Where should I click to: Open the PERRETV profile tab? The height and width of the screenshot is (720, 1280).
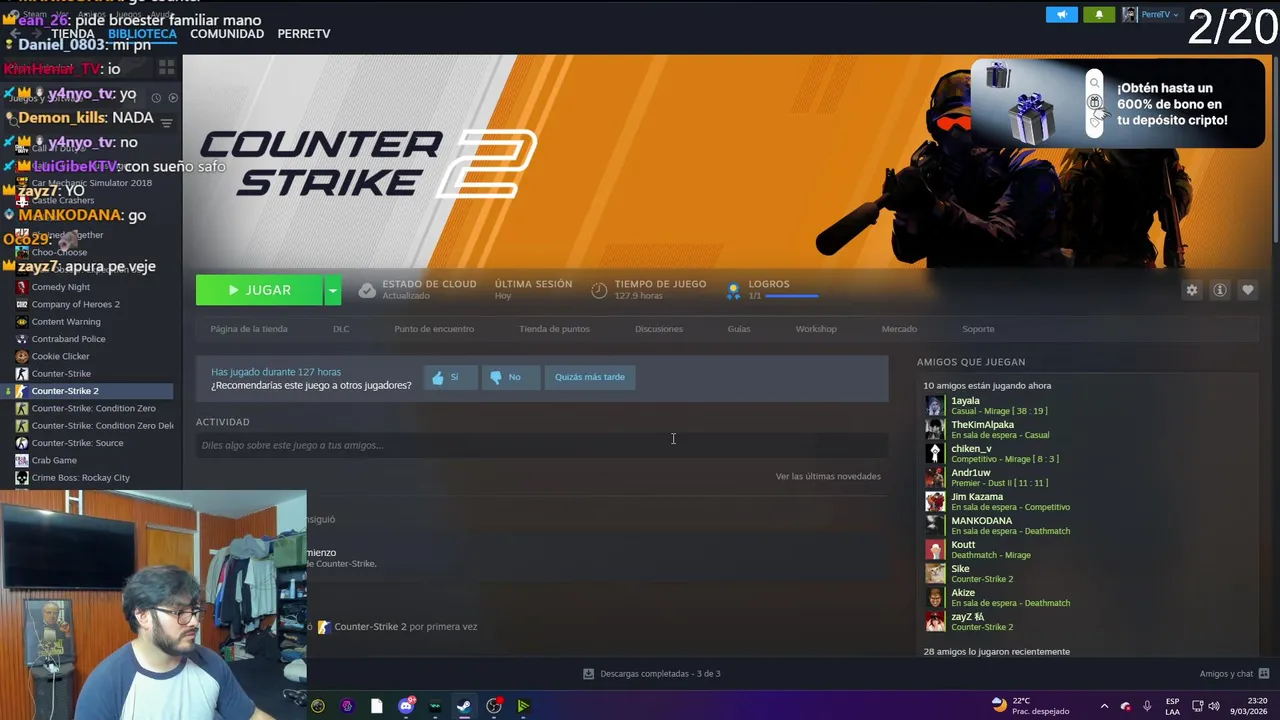304,34
